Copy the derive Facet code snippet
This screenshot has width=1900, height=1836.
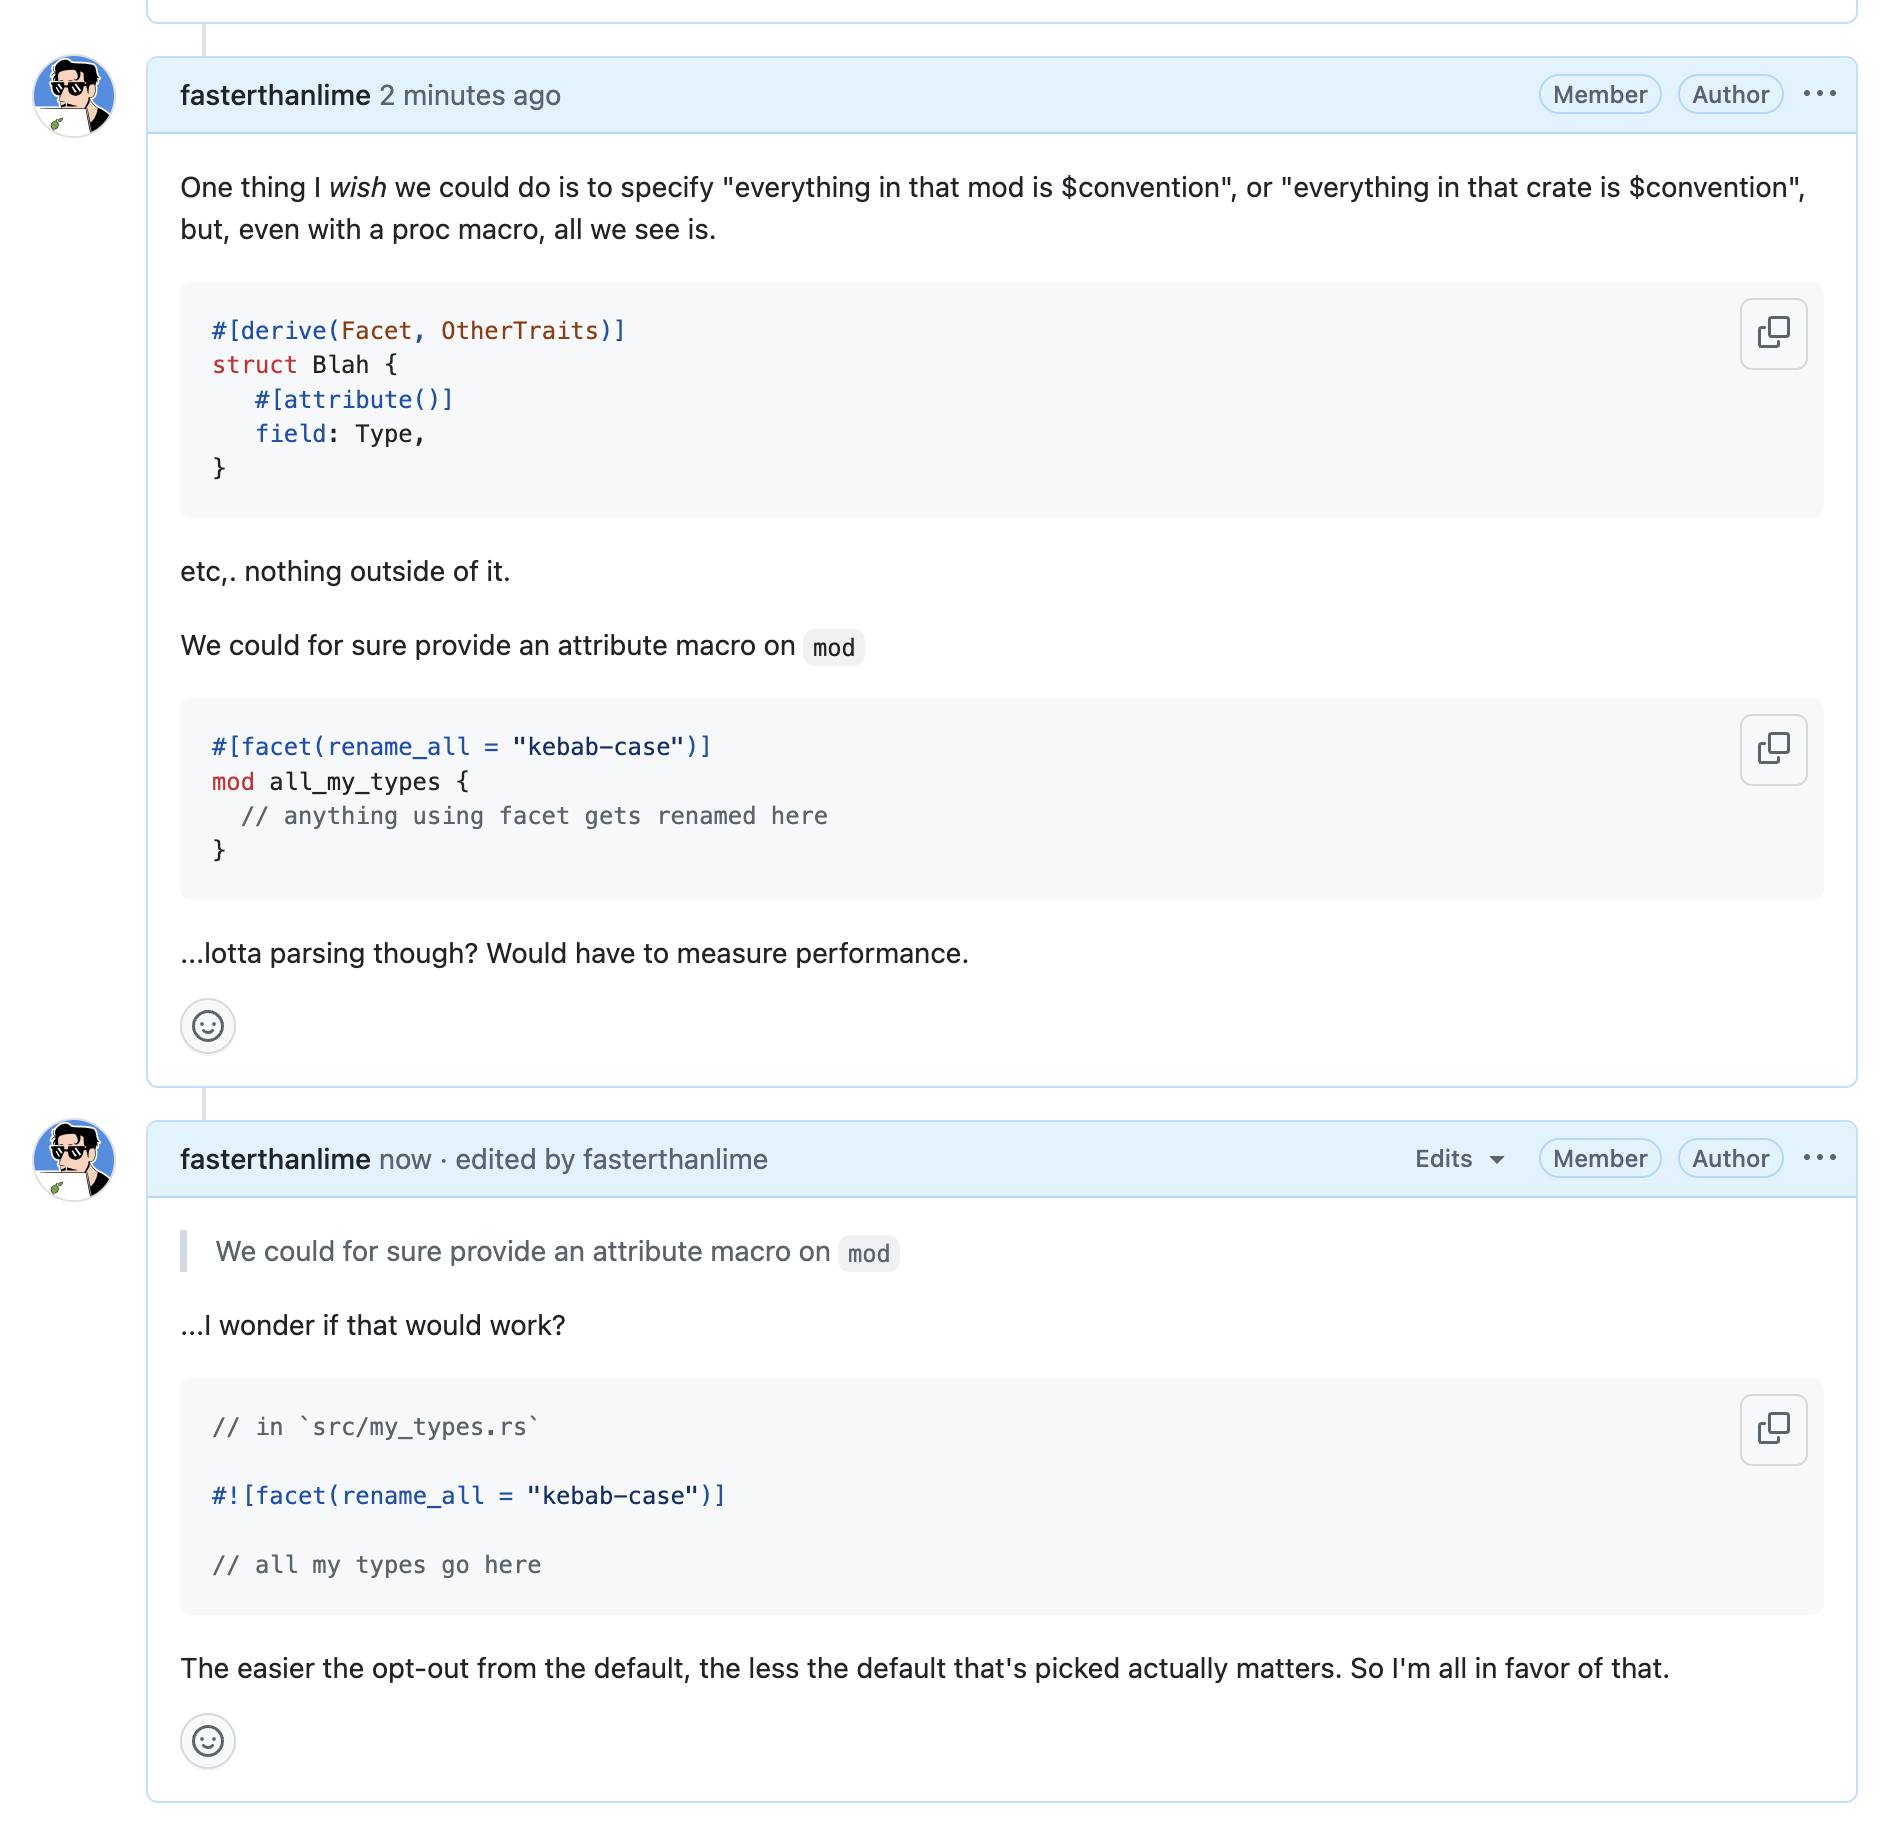pos(1772,334)
